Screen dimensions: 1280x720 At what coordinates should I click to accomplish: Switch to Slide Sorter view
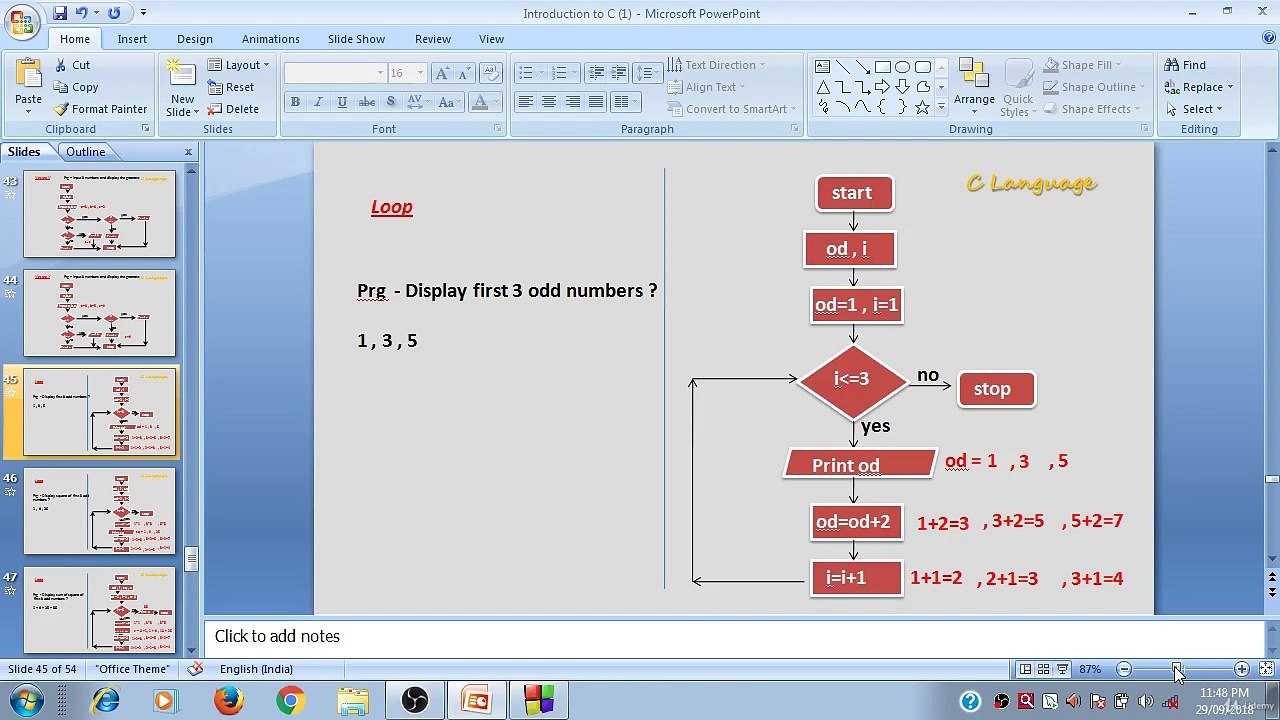[1043, 669]
